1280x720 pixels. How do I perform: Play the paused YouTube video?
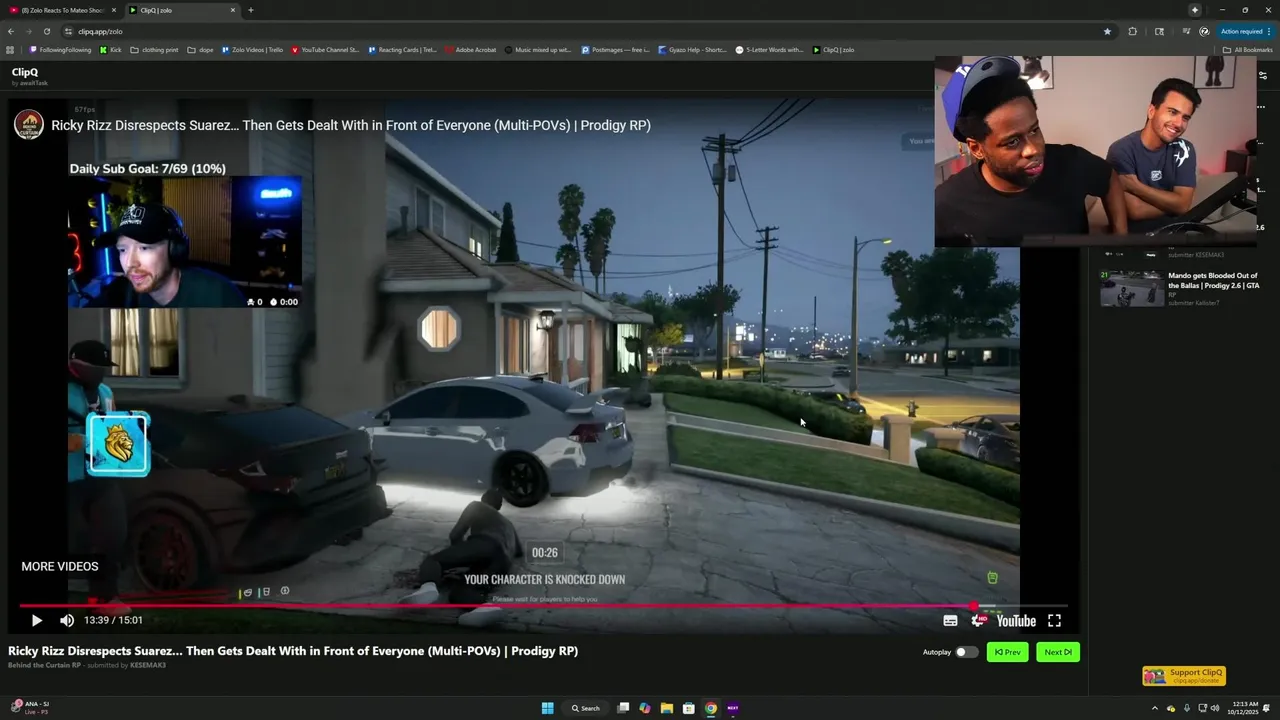(x=36, y=621)
